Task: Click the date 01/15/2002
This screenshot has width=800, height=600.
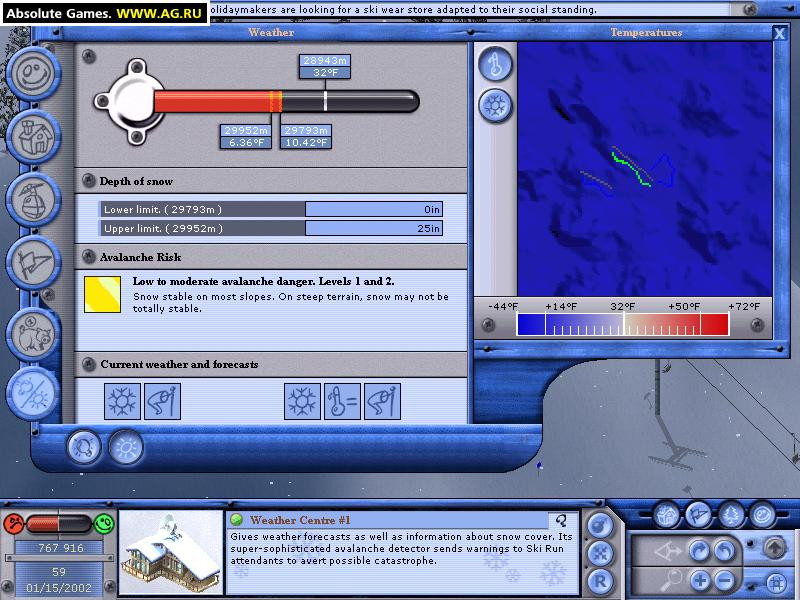Action: pyautogui.click(x=59, y=588)
